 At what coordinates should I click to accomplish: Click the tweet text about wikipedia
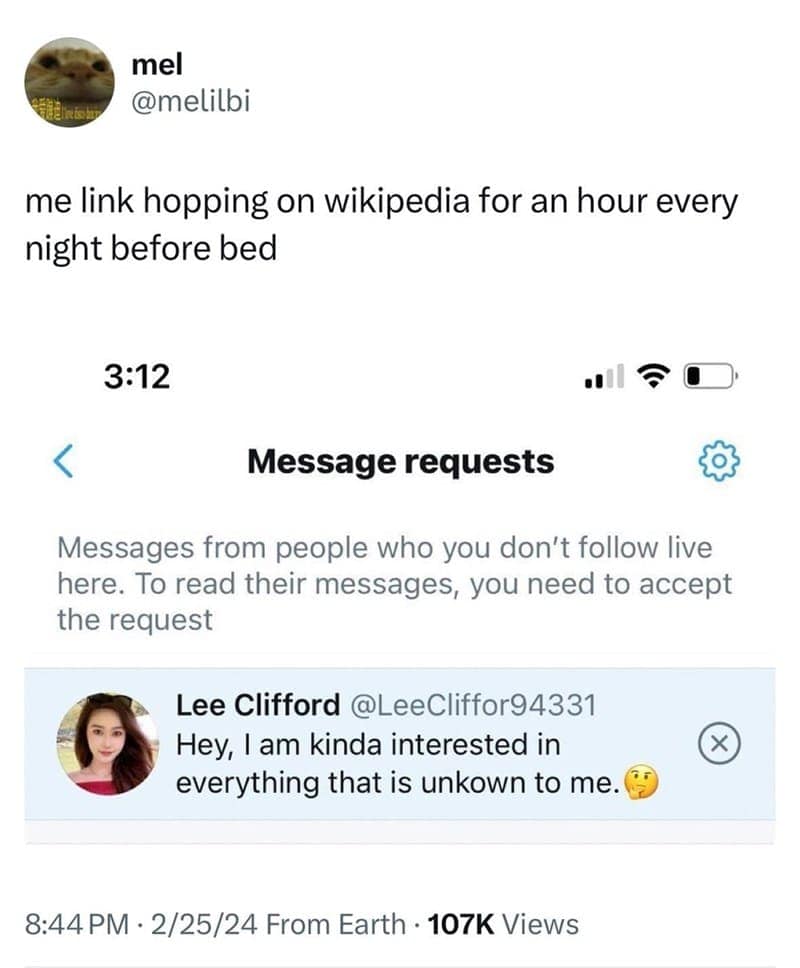click(380, 224)
